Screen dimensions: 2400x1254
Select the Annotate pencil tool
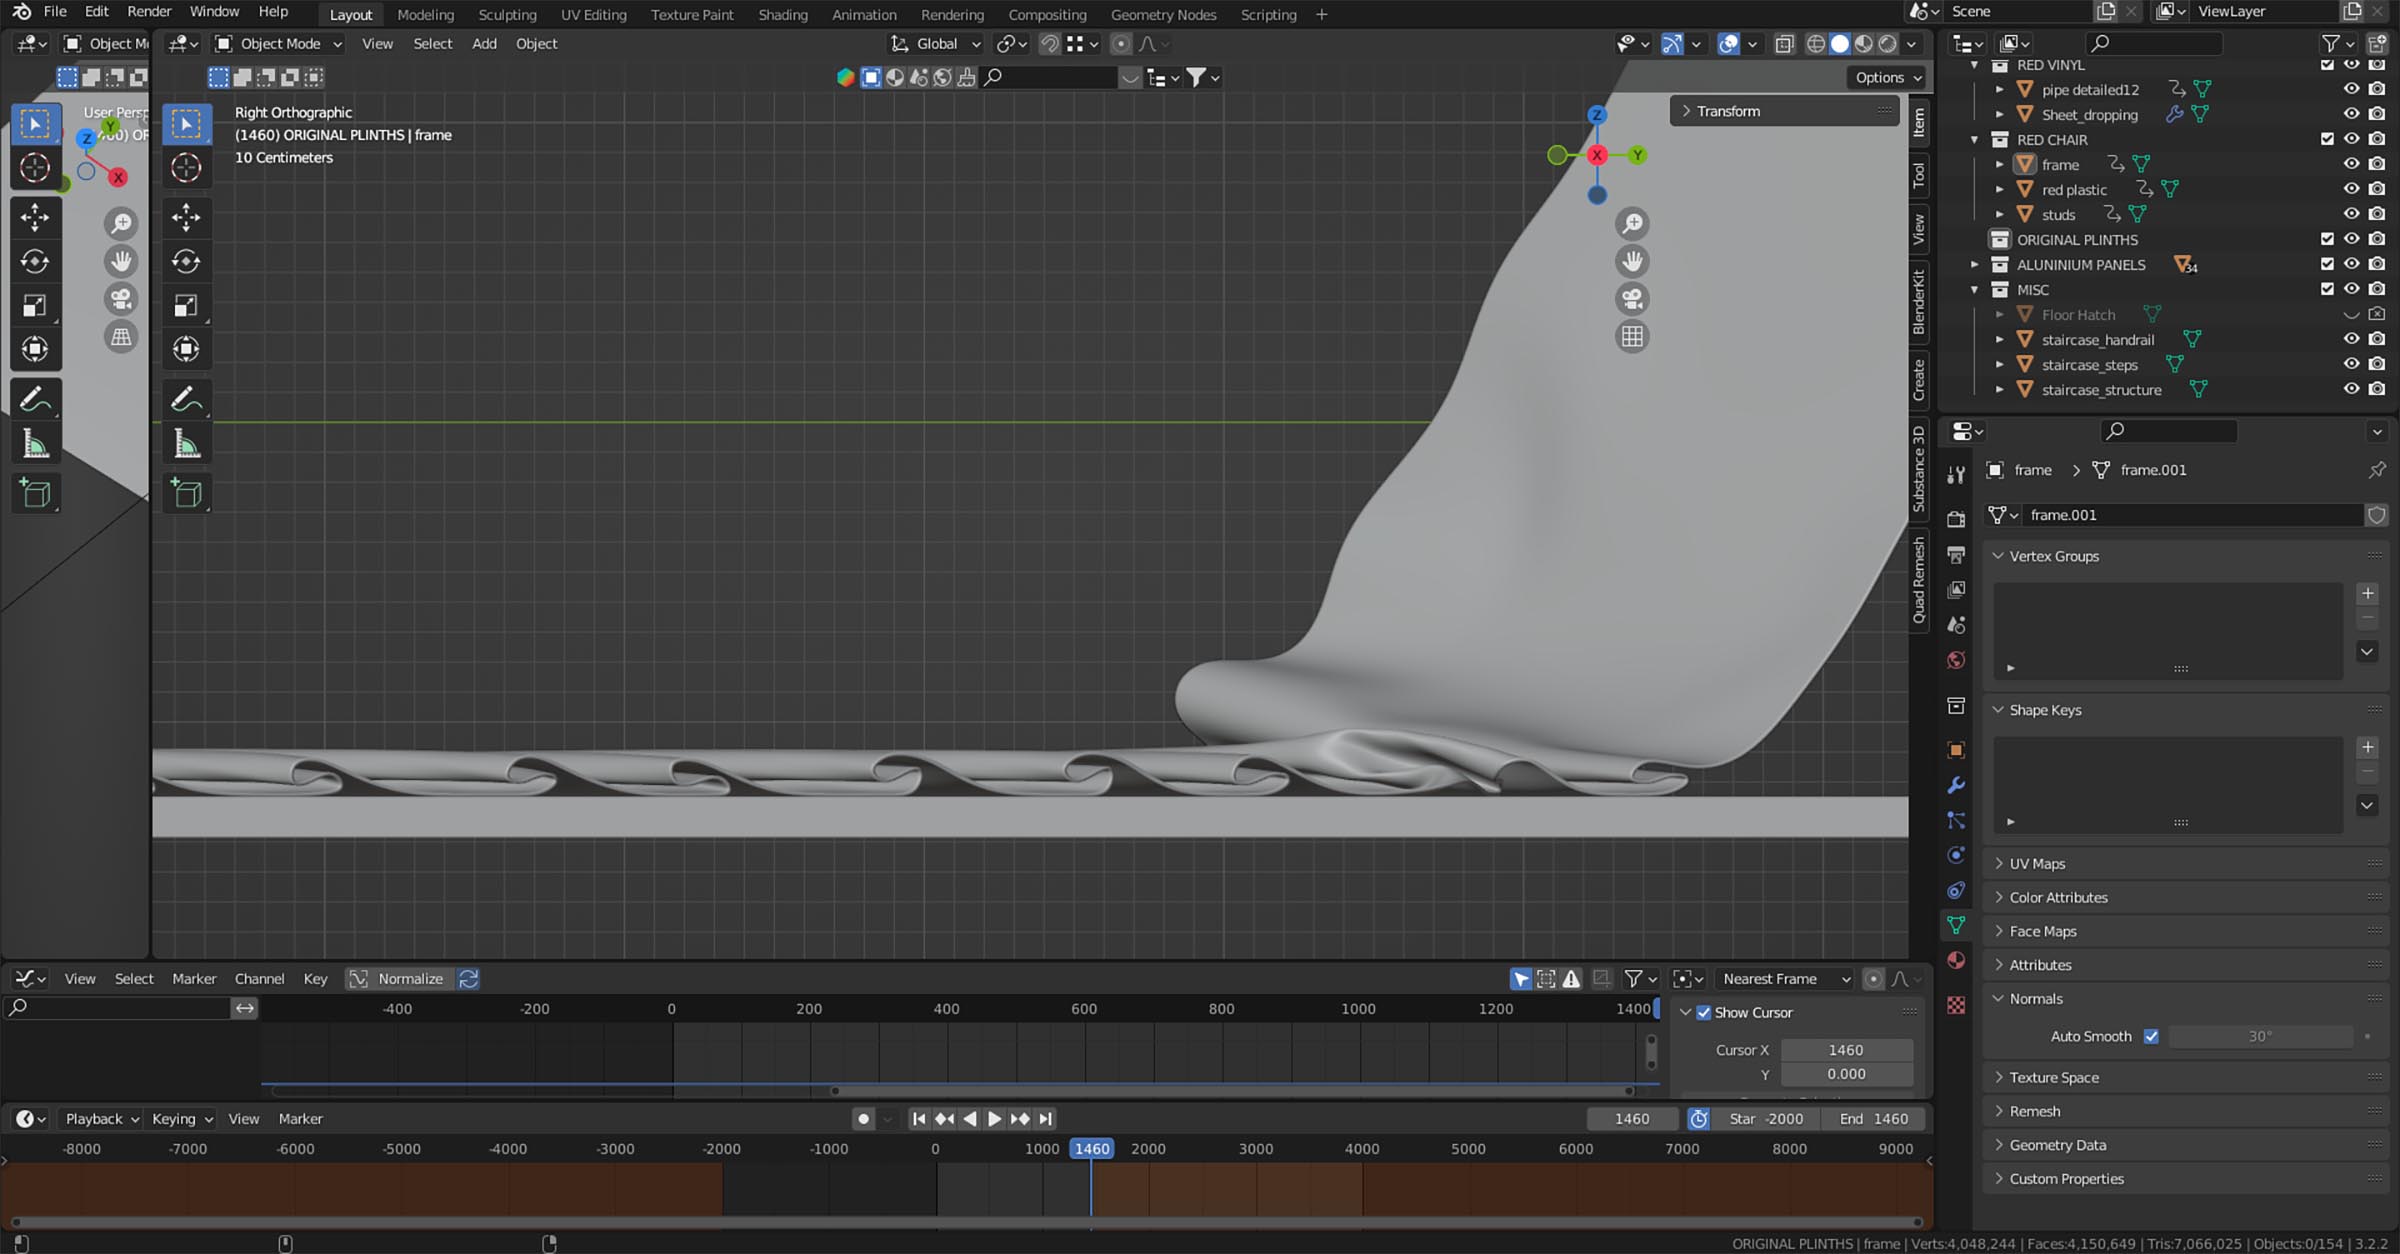point(186,400)
